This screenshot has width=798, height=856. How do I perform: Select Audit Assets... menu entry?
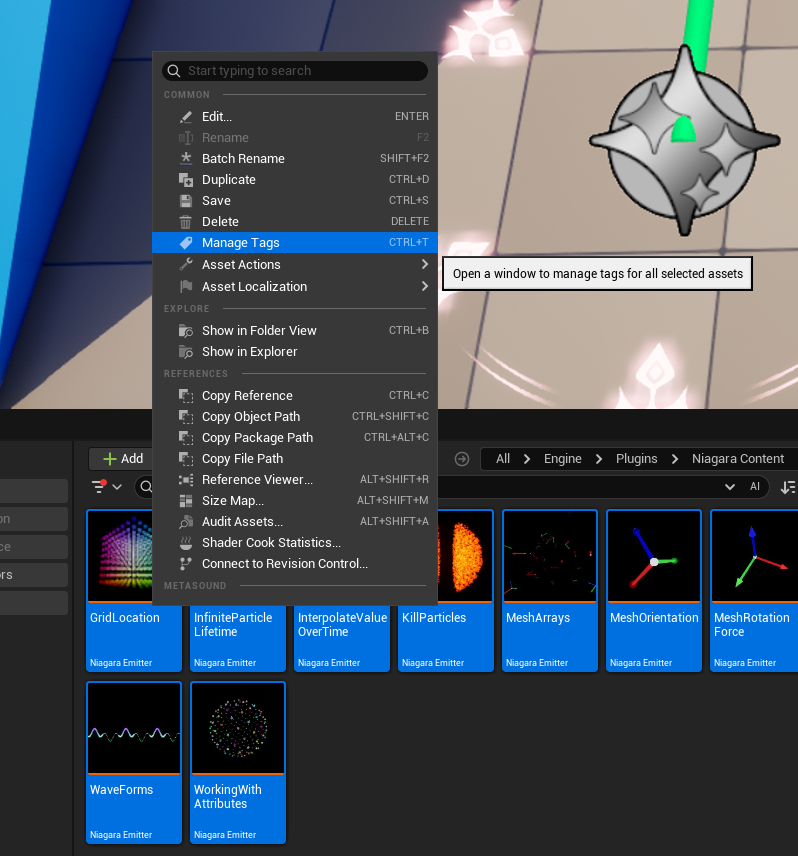coord(295,522)
